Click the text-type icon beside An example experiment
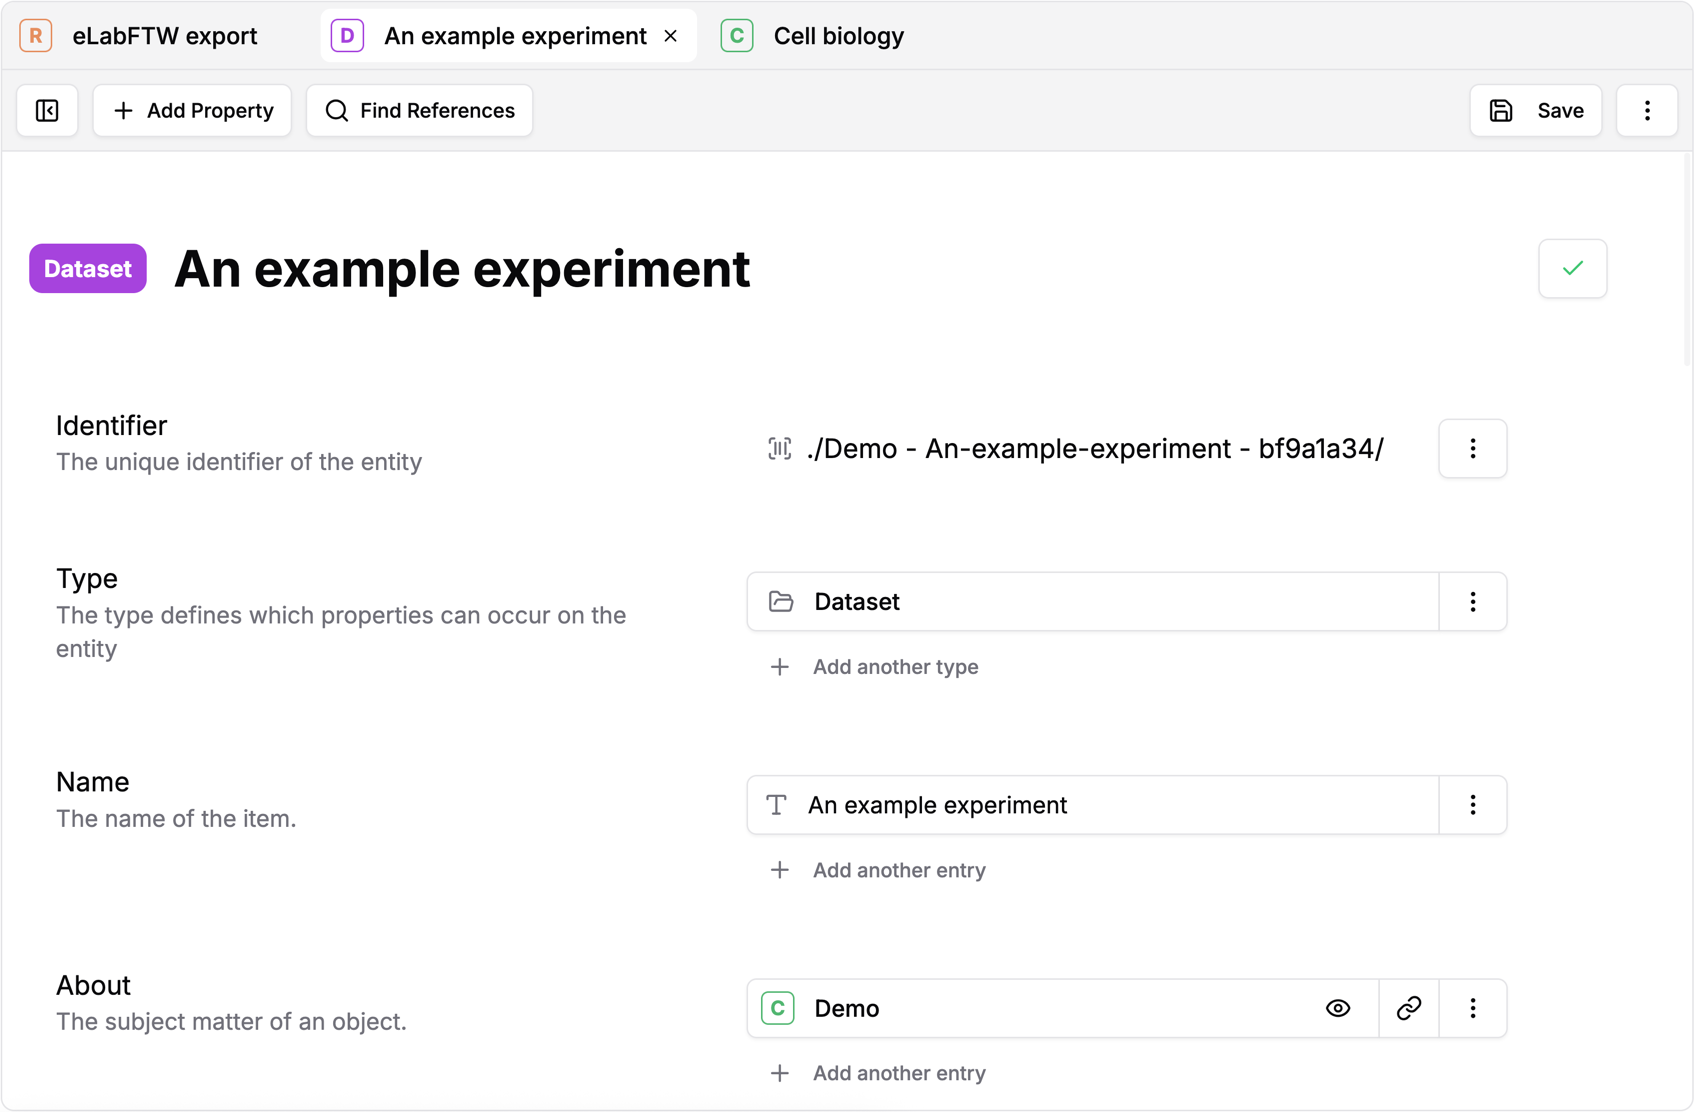The height and width of the screenshot is (1112, 1694). tap(776, 805)
